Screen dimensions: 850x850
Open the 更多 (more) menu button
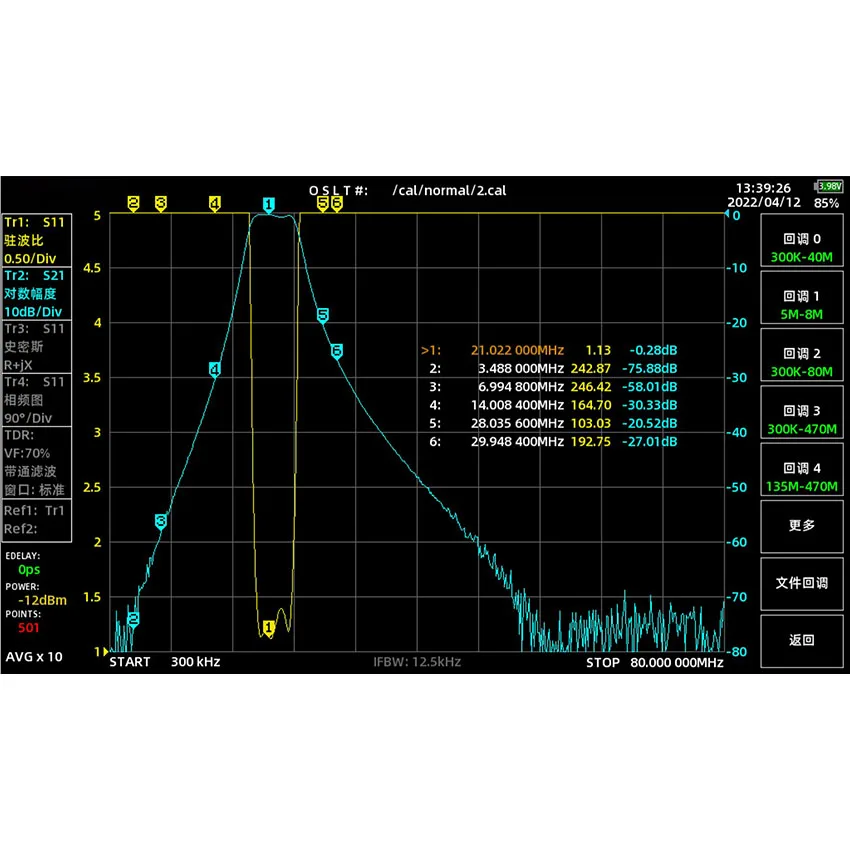click(802, 526)
